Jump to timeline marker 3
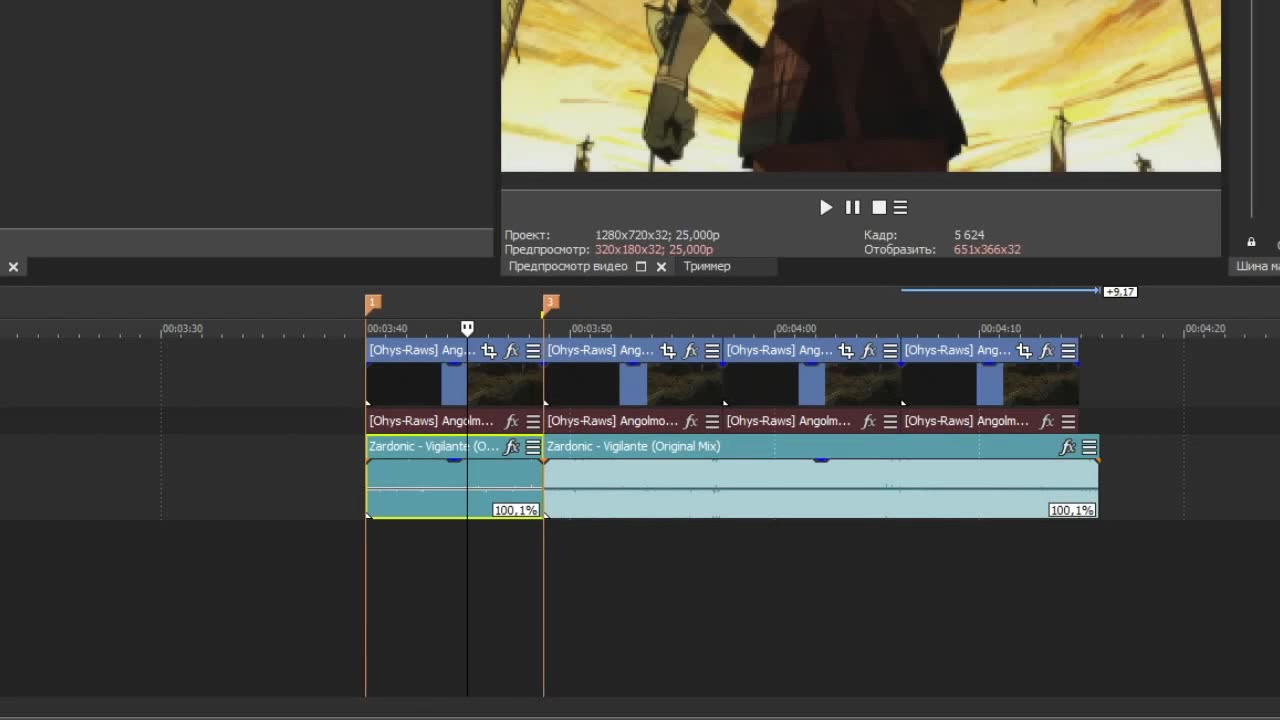 pyautogui.click(x=550, y=302)
